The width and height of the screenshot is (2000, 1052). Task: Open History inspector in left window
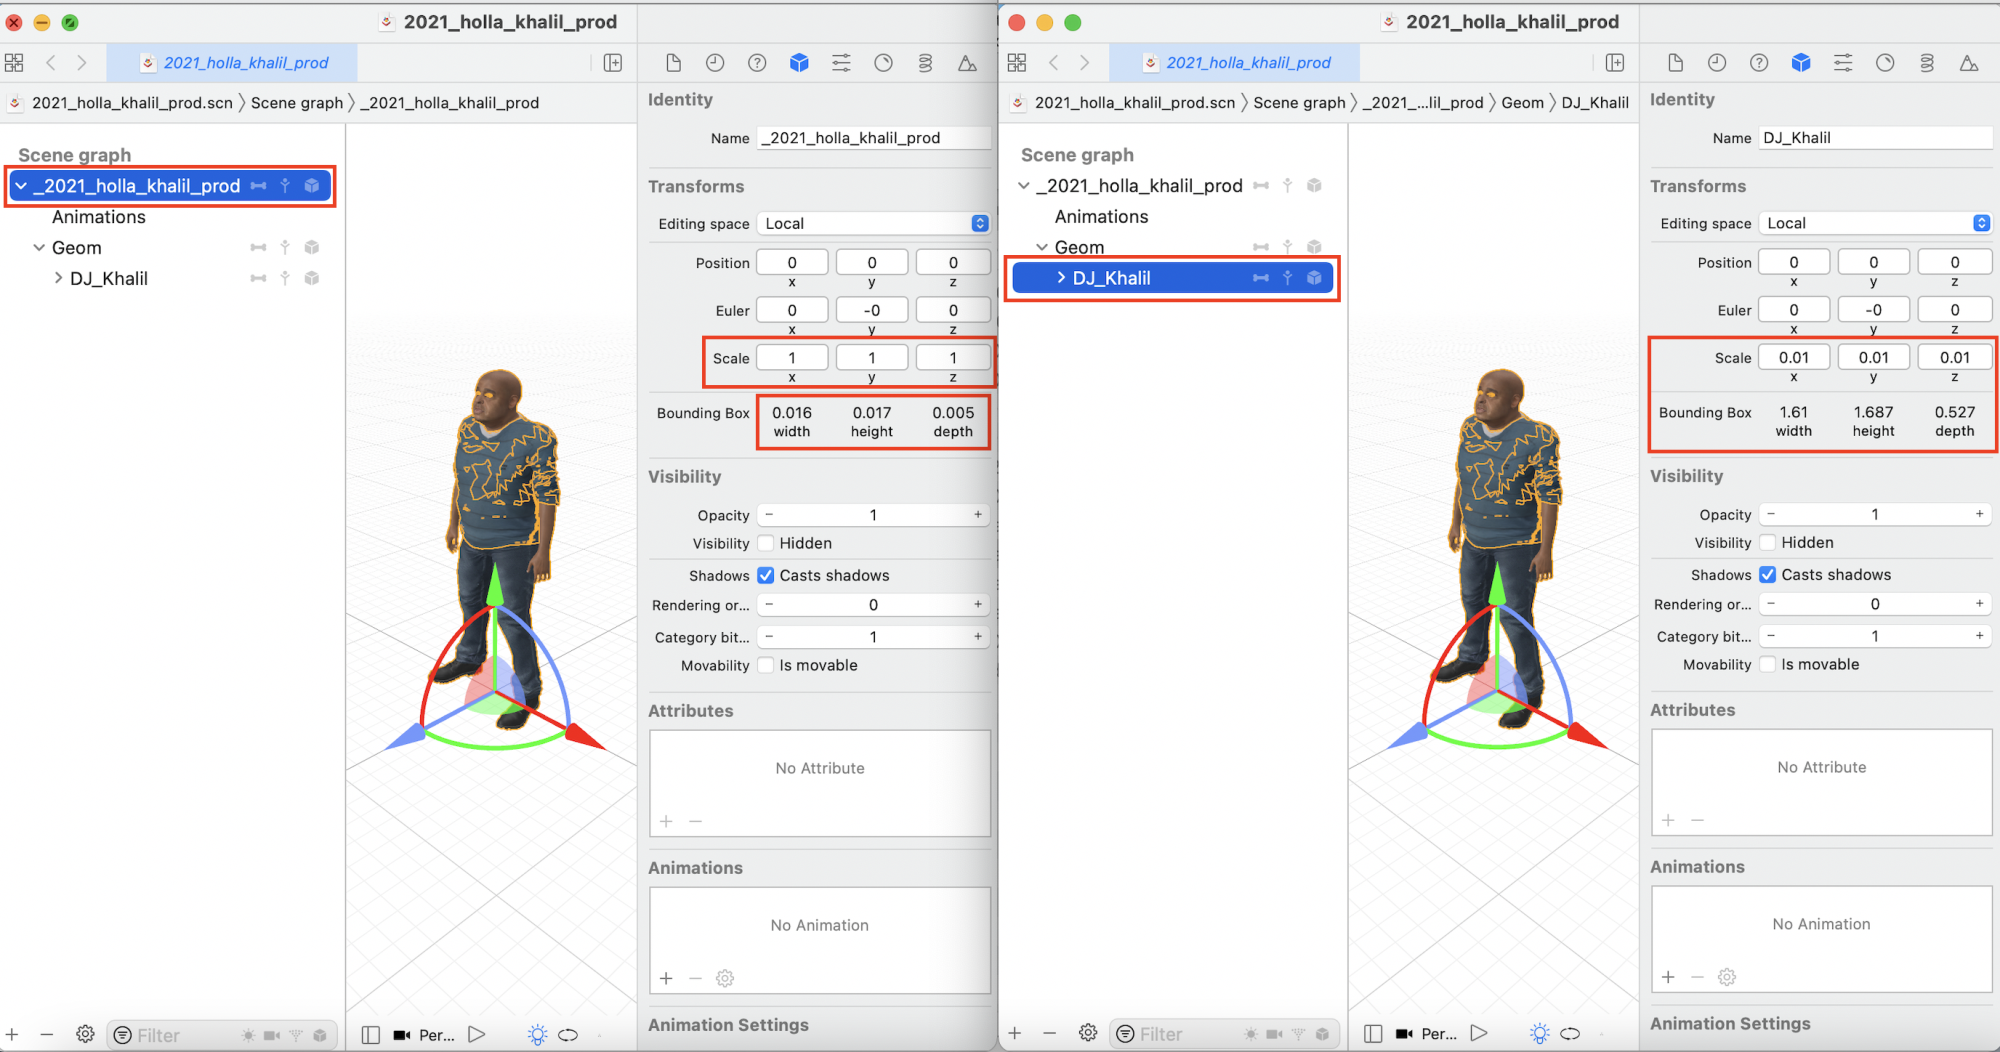tap(715, 63)
